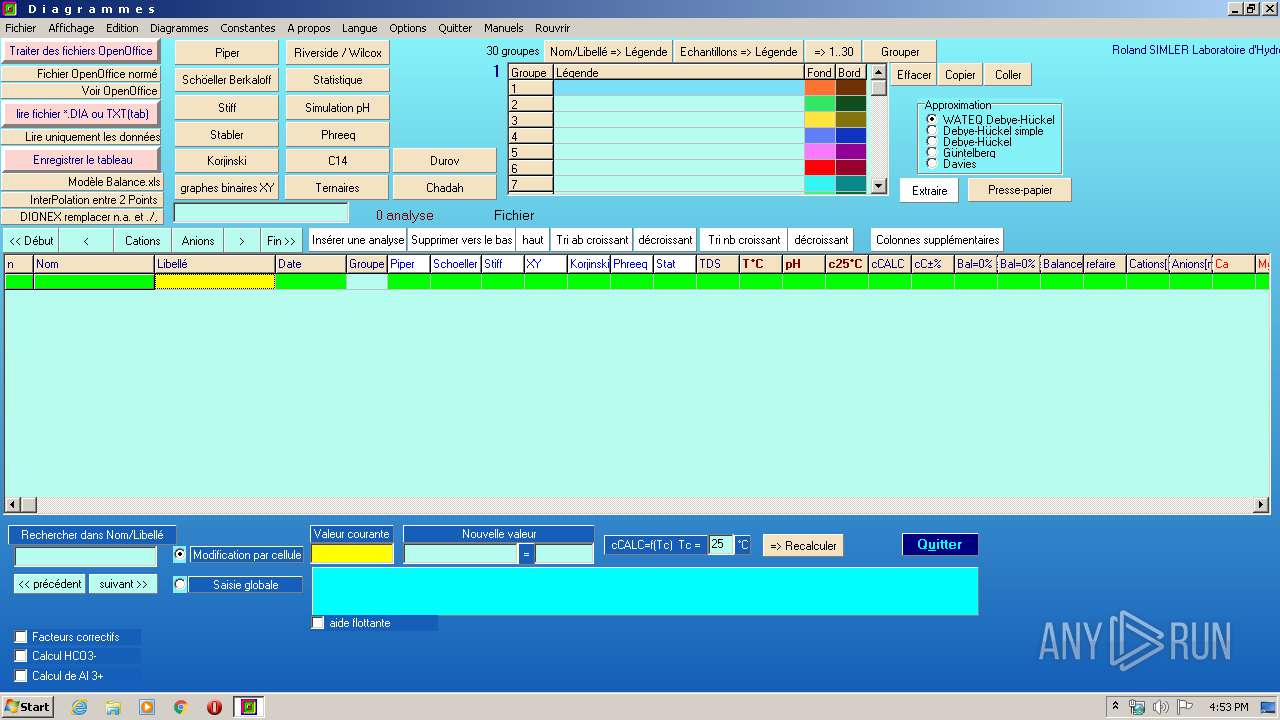Click the red Opera-style taskbar icon
The width and height of the screenshot is (1280, 720).
pyautogui.click(x=214, y=707)
